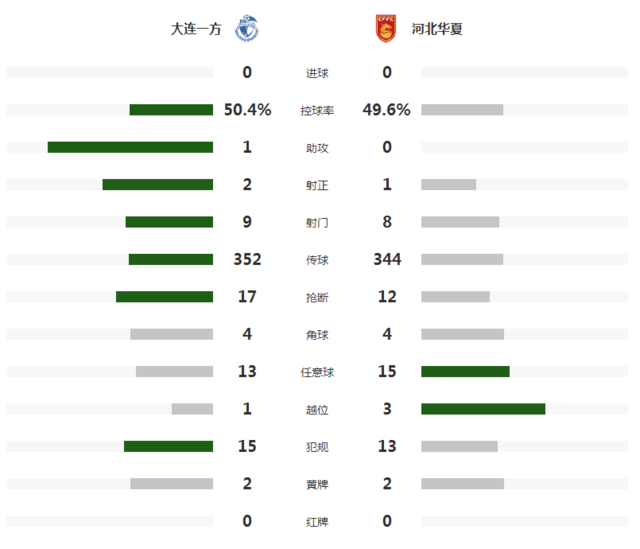Click the green 犯规 fouls bar
The width and height of the screenshot is (640, 549).
[169, 447]
